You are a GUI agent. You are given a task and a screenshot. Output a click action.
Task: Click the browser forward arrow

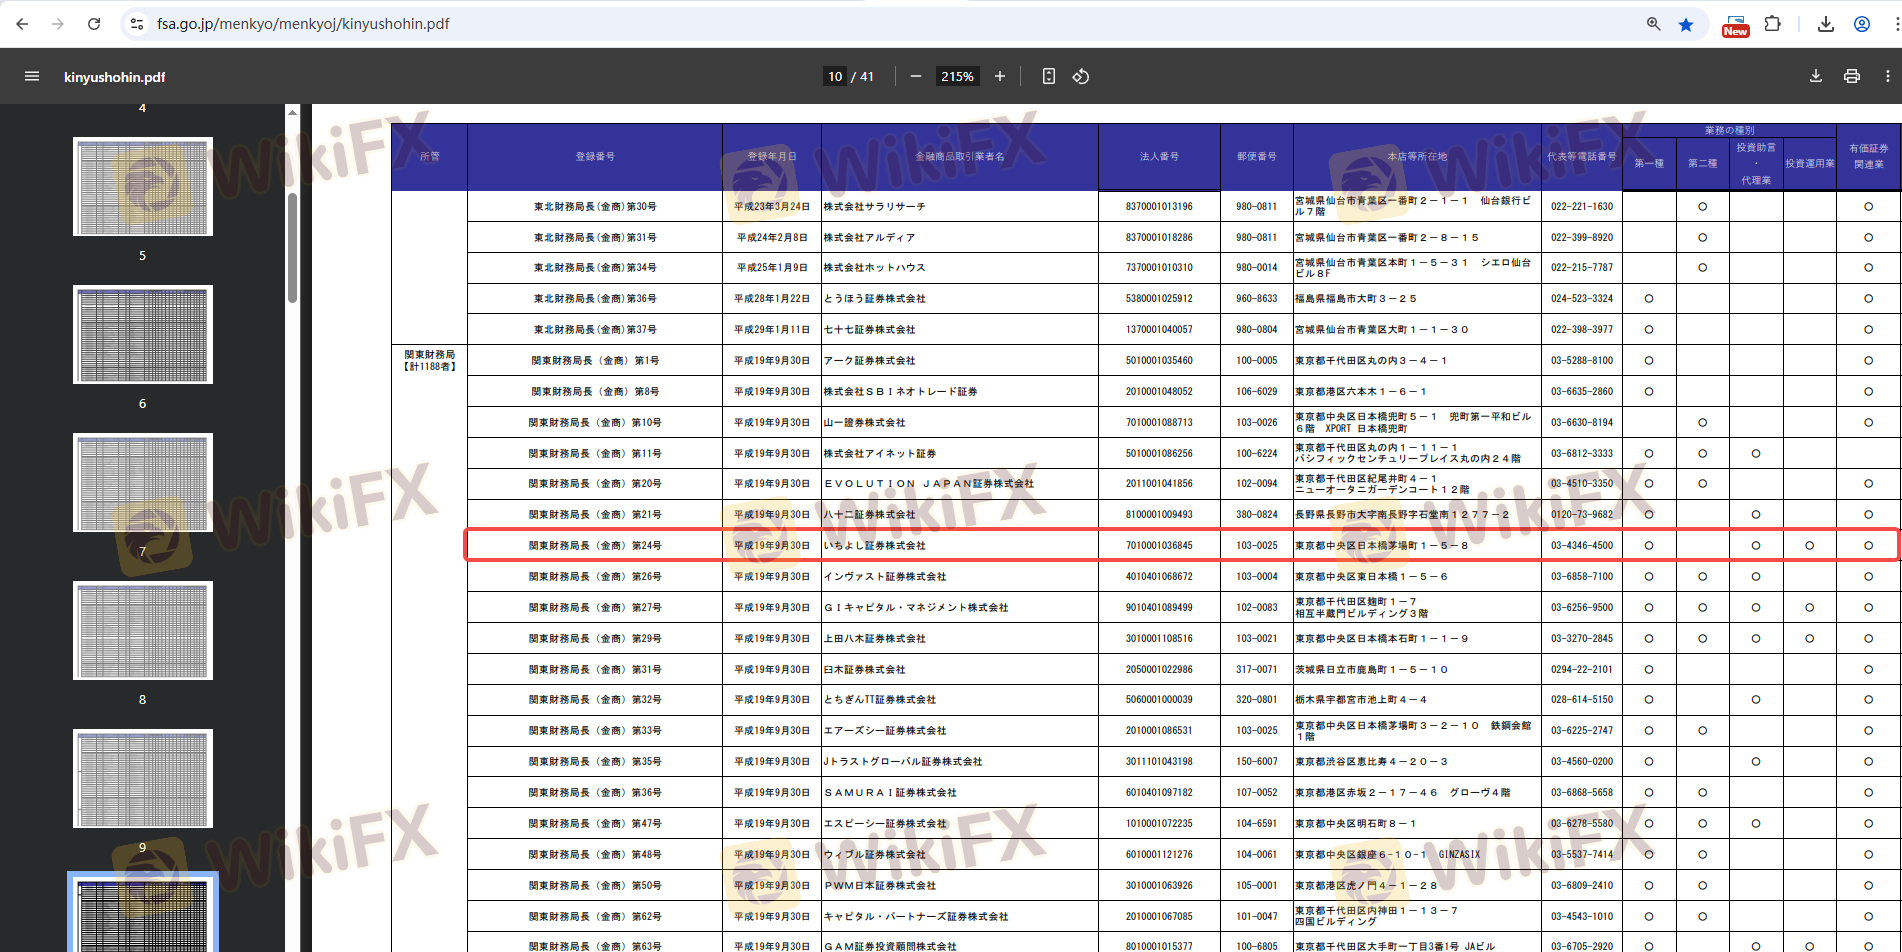point(58,24)
